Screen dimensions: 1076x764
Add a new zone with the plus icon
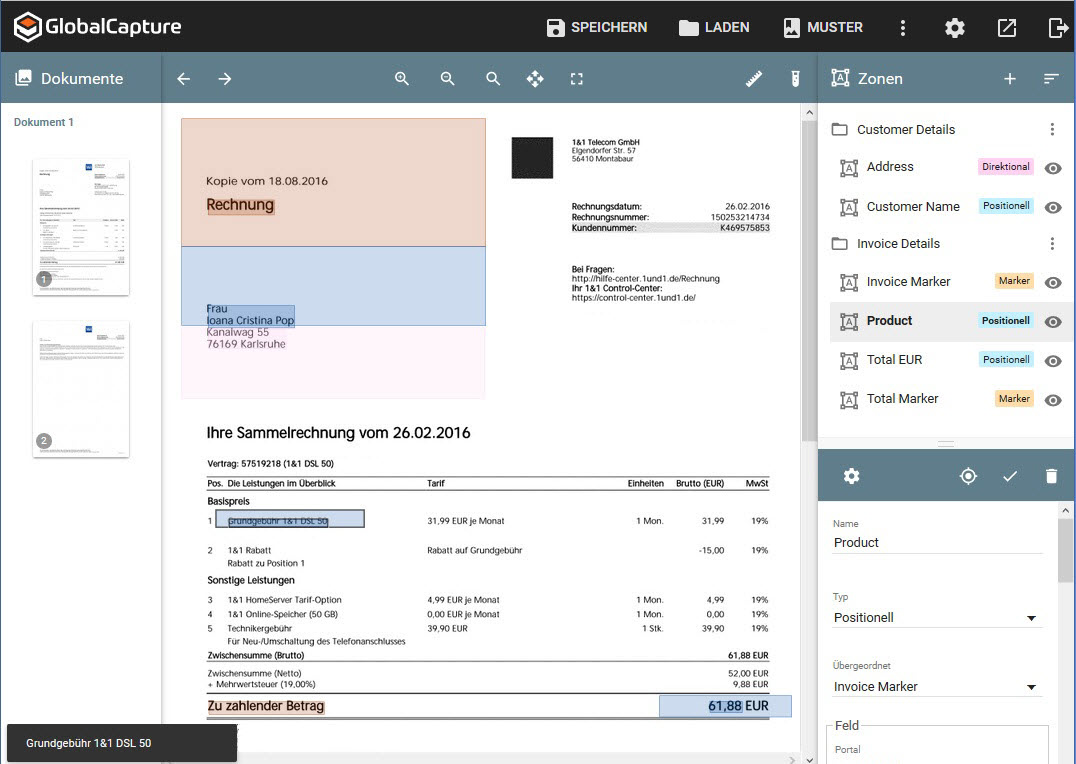click(x=1010, y=78)
